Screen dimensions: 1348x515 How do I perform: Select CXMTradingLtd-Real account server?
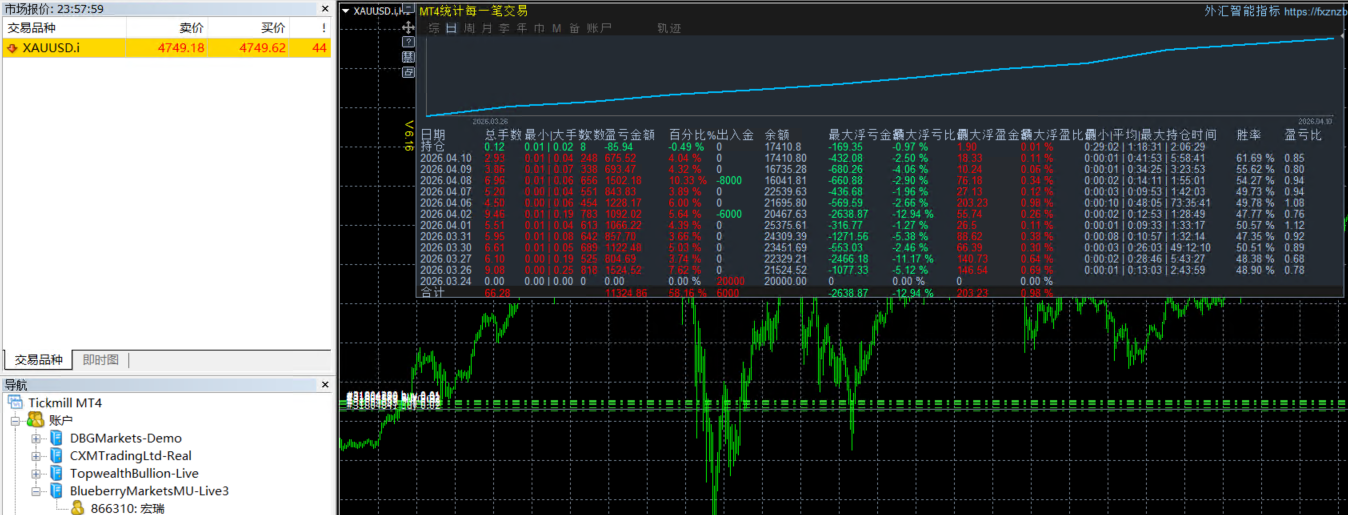(131, 456)
